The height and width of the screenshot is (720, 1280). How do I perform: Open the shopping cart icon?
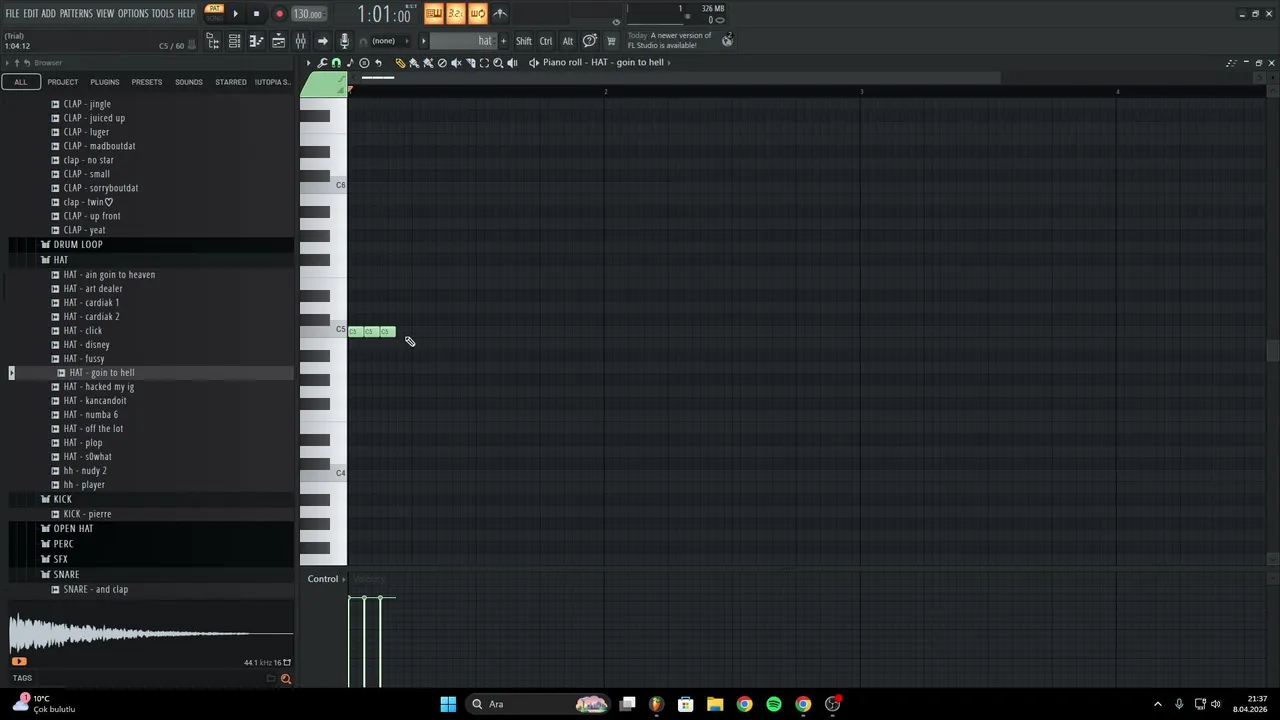611,41
